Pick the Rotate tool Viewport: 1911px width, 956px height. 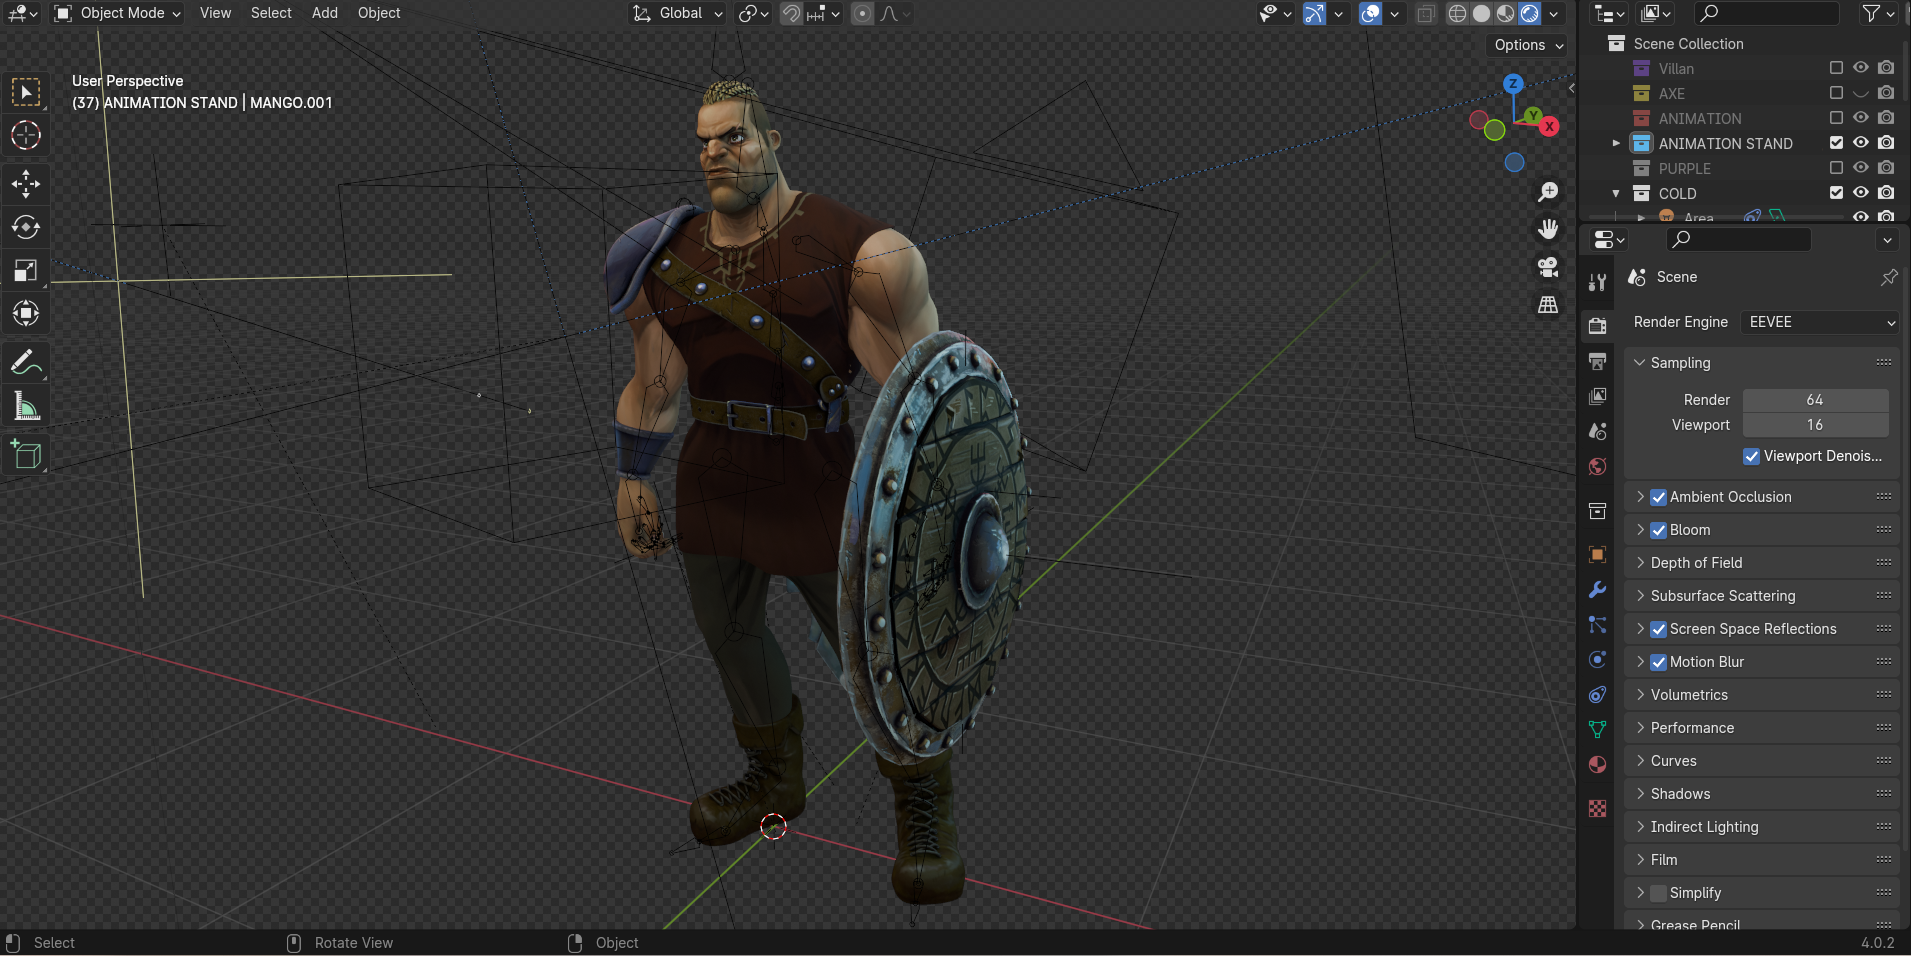[26, 227]
